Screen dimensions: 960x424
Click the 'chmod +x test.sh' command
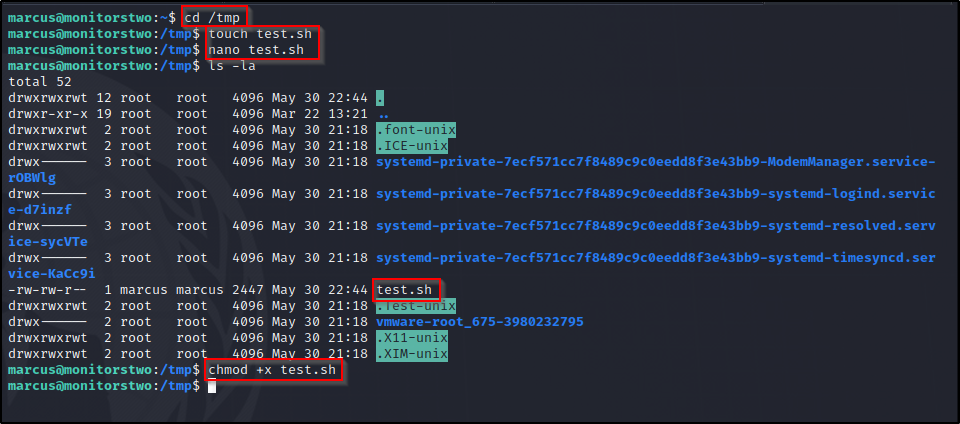click(272, 370)
